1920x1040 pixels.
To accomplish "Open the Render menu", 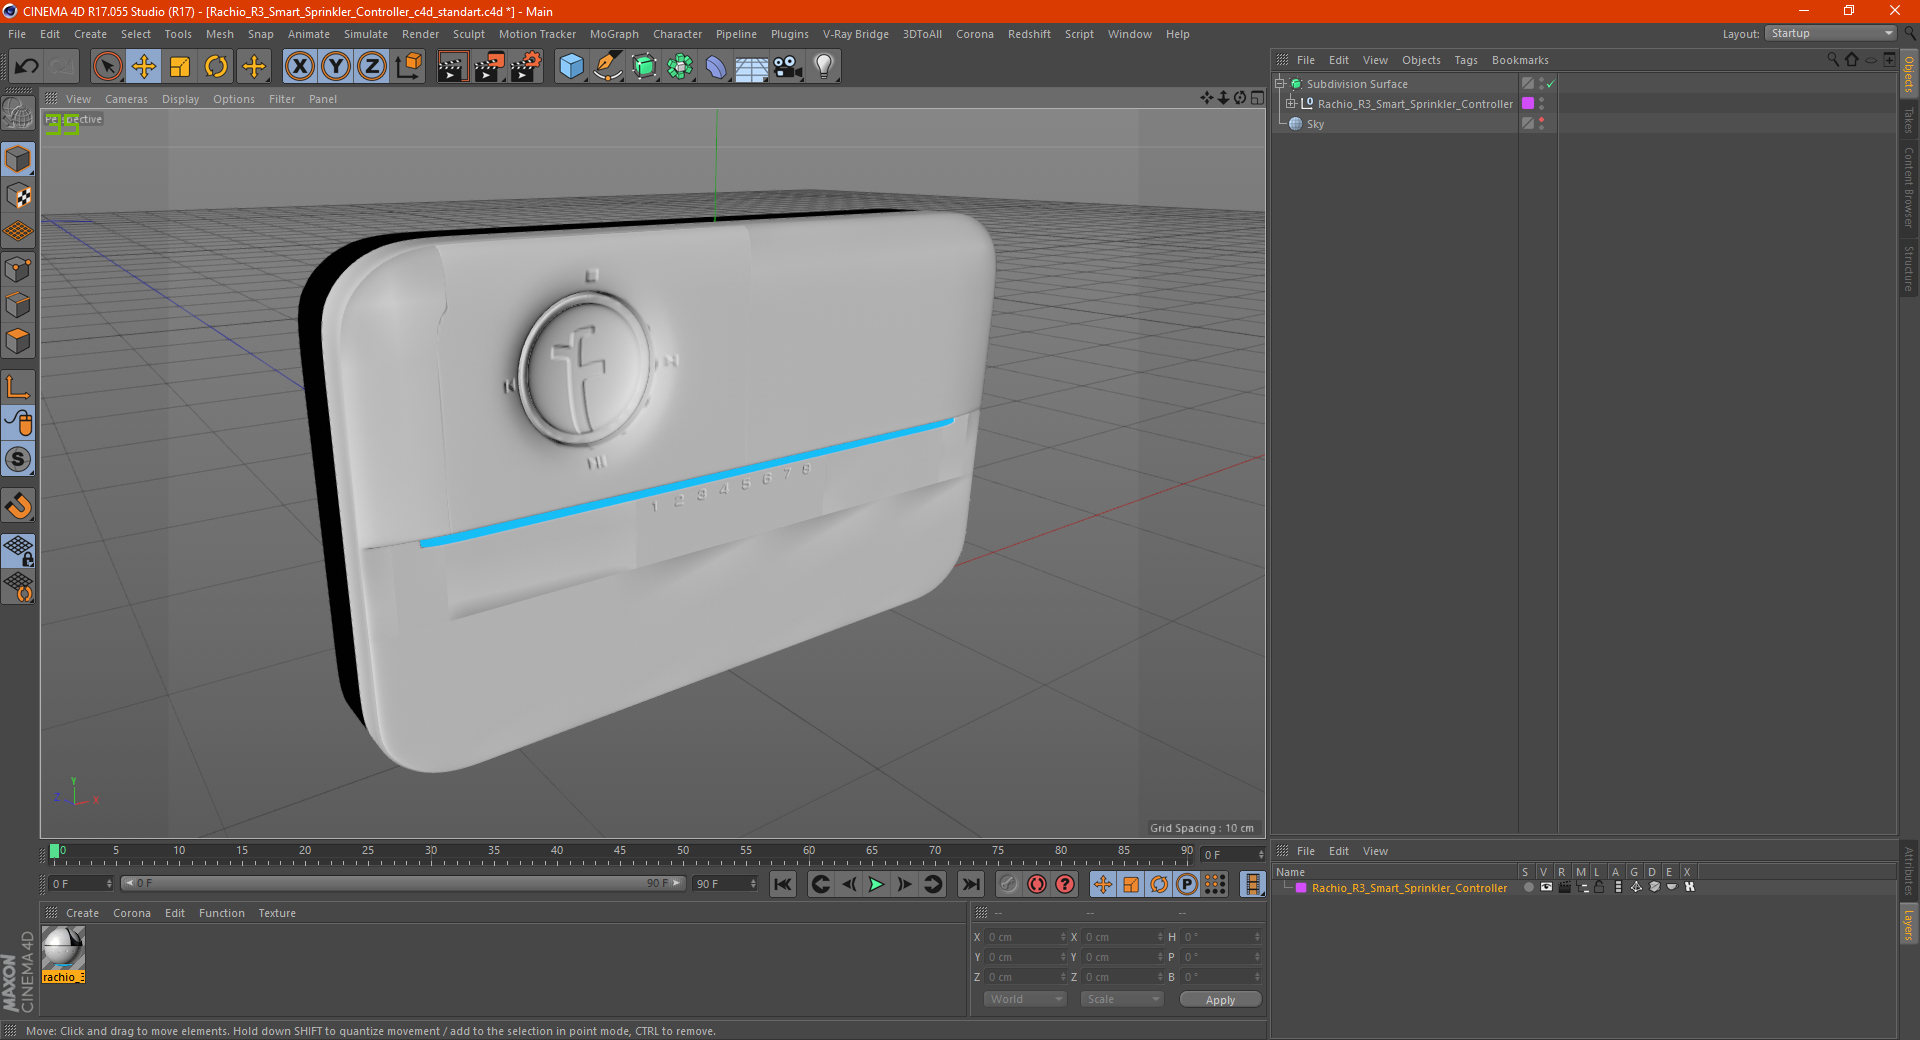I will [x=420, y=34].
